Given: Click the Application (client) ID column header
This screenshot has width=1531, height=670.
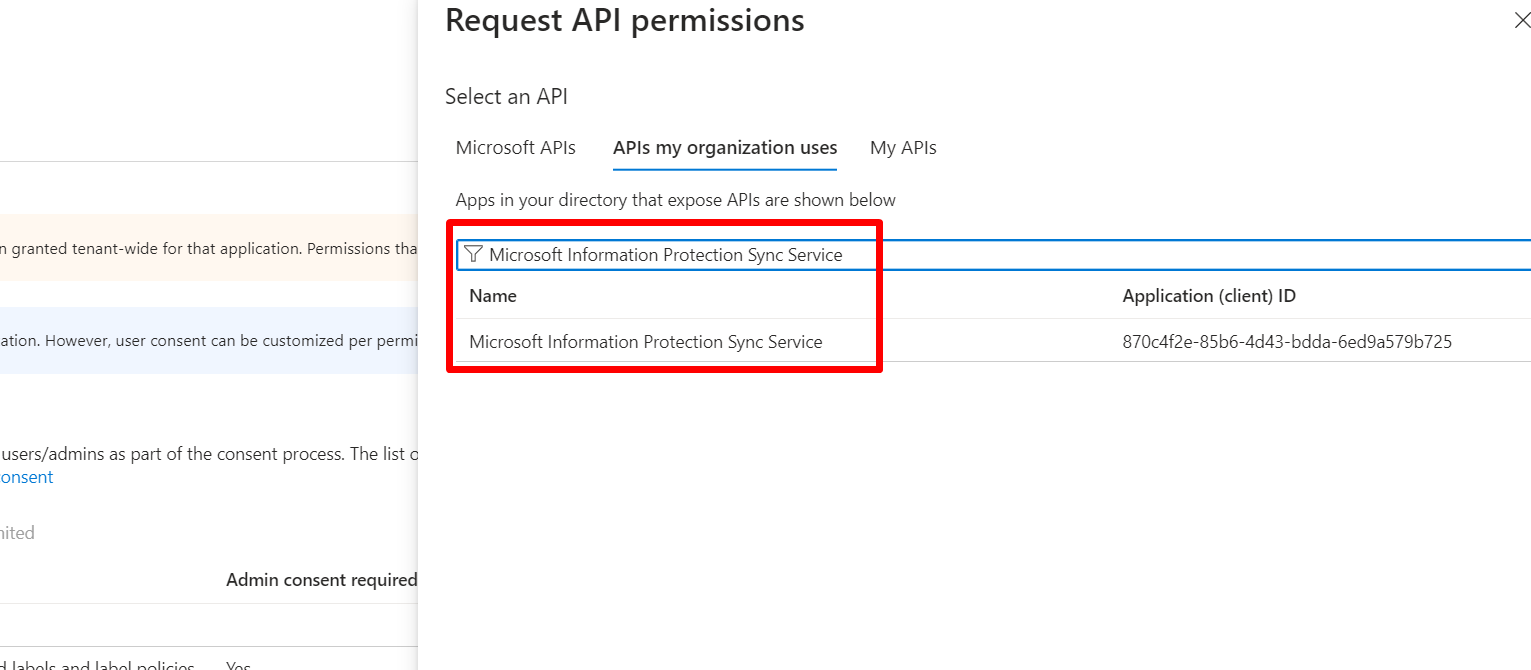Looking at the screenshot, I should tap(1209, 296).
